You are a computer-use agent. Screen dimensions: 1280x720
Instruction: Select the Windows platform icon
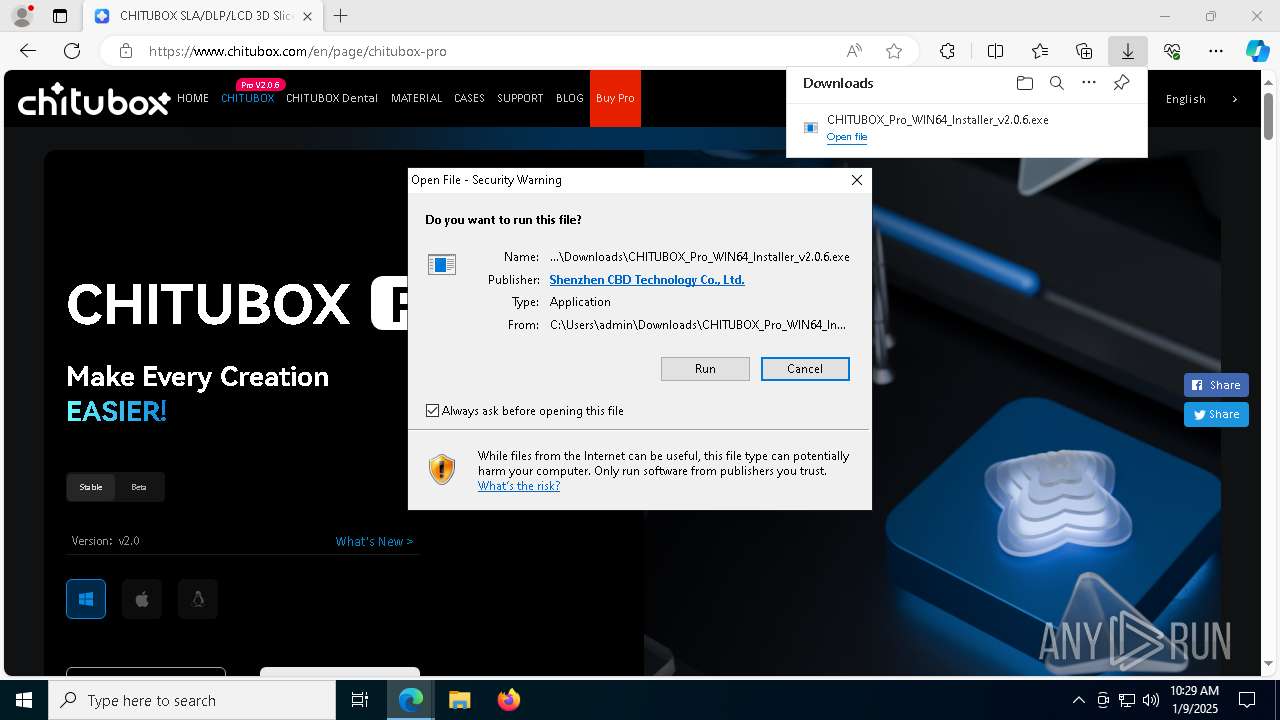point(86,599)
